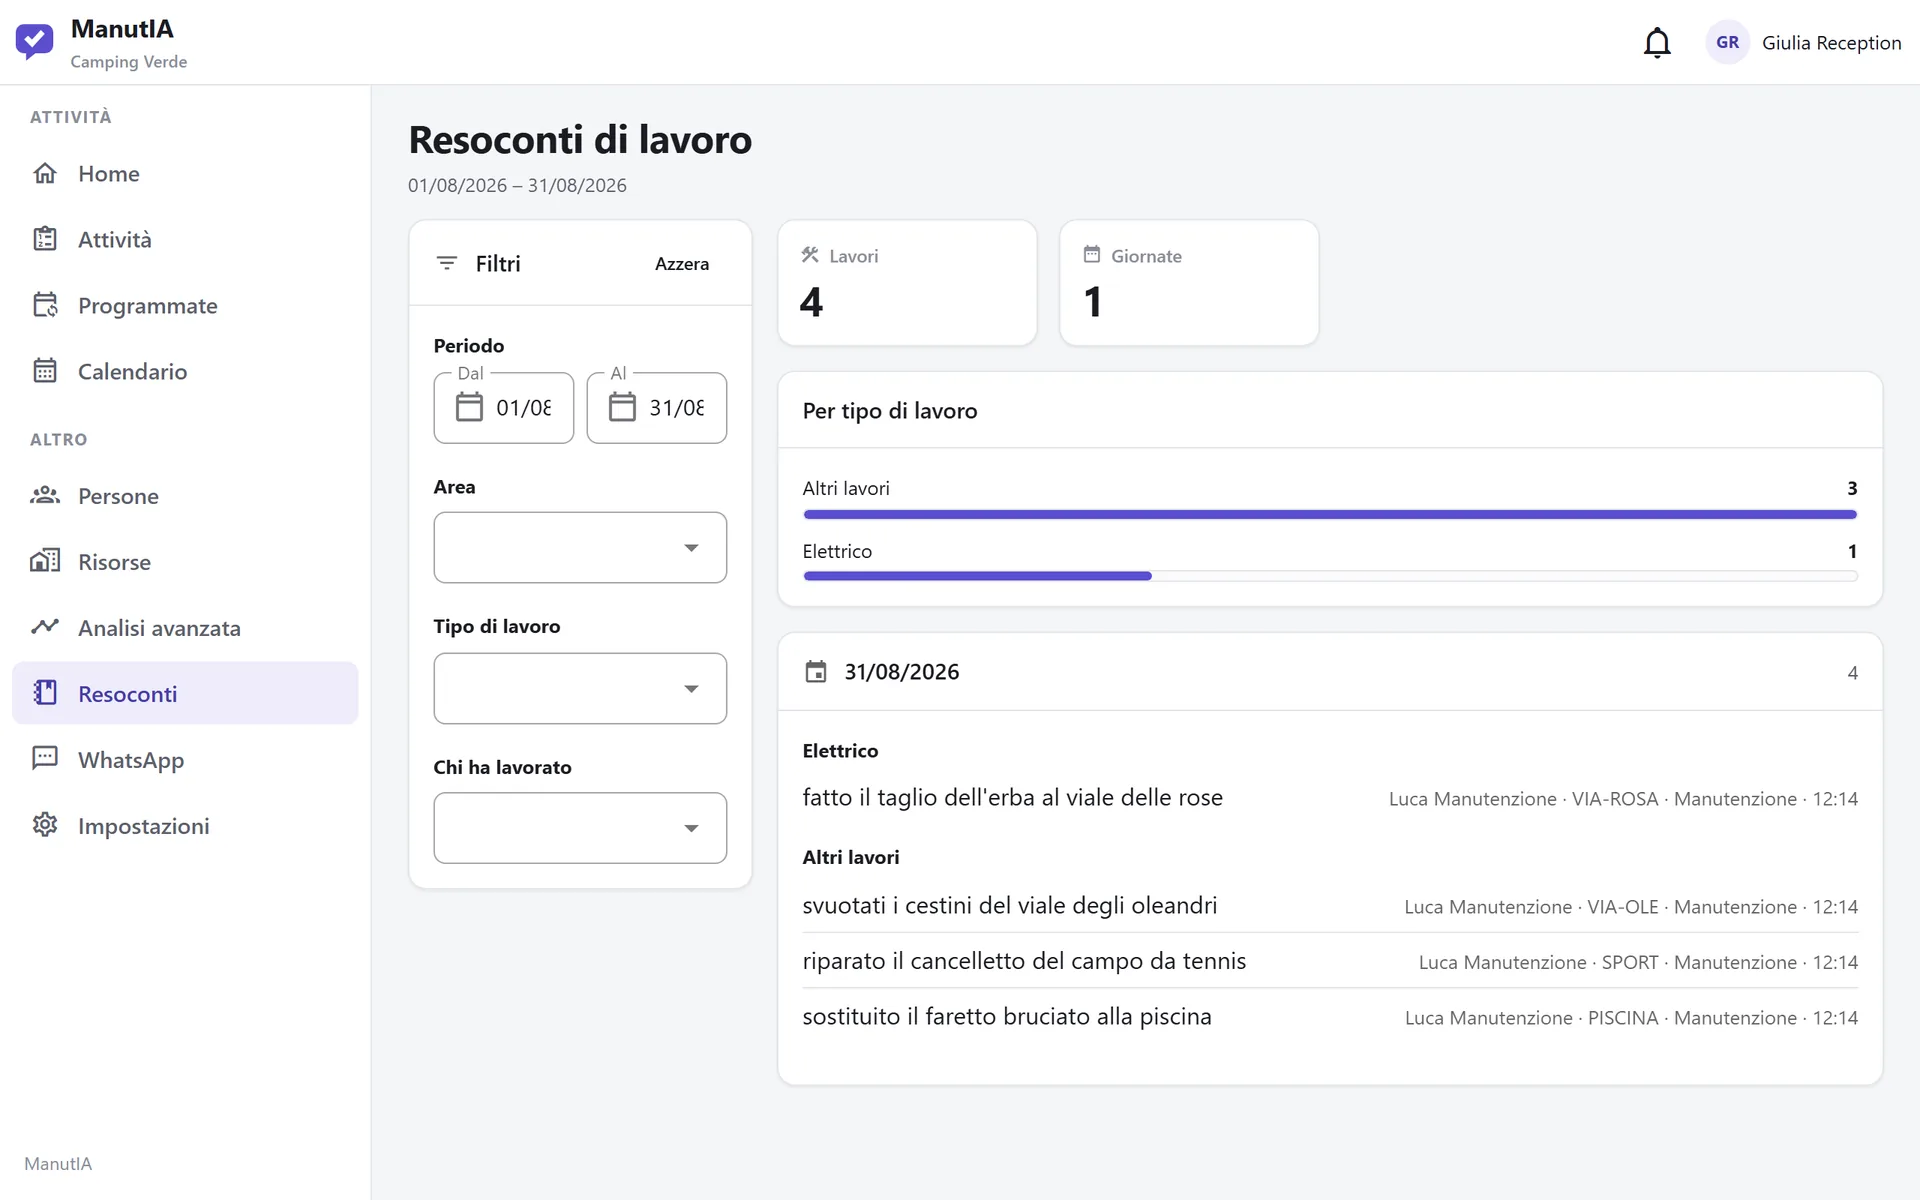This screenshot has width=1920, height=1200.
Task: Click the Lavori tools icon
Action: [x=810, y=255]
